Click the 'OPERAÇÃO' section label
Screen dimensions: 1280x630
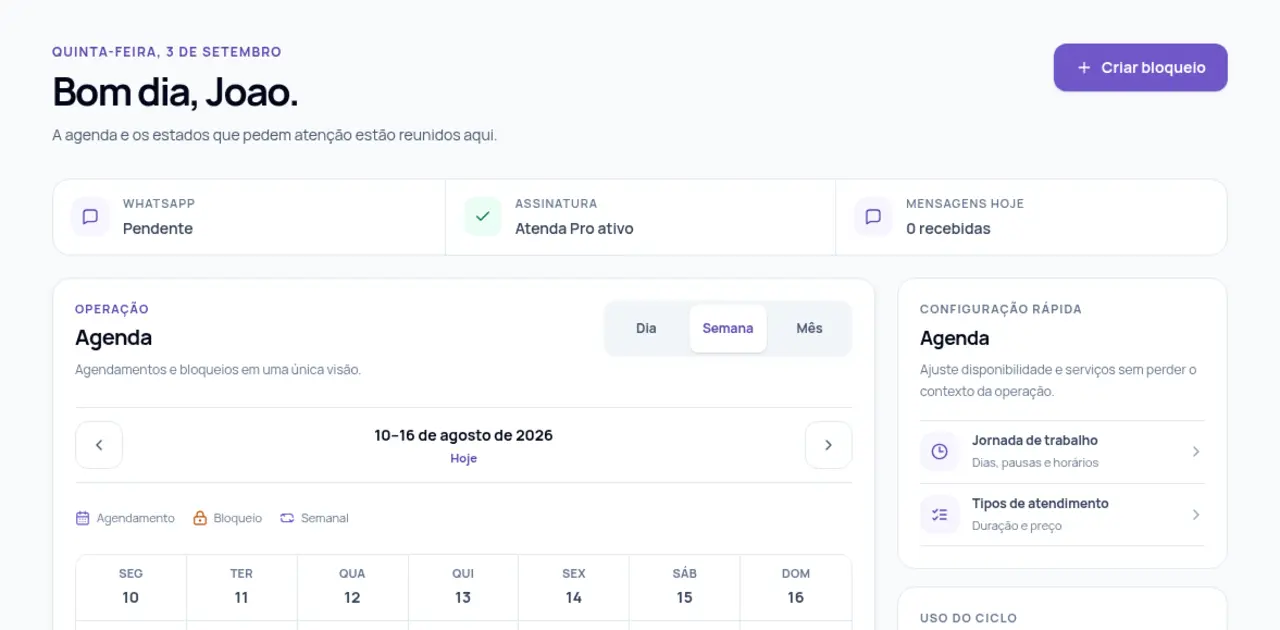pos(112,309)
